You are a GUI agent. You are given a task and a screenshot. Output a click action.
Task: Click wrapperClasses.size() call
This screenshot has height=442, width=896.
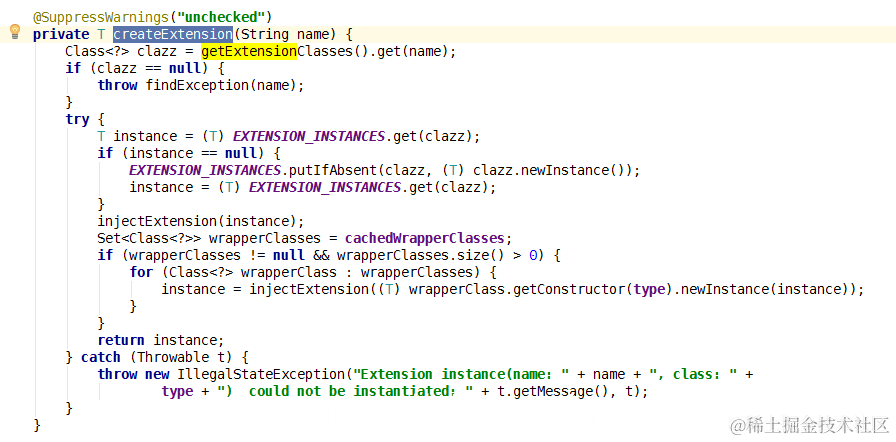(420, 255)
